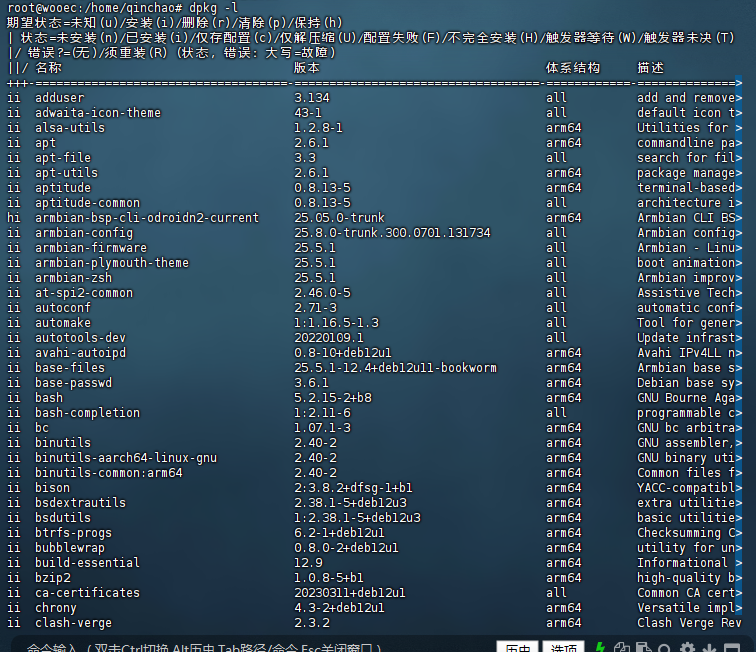Select package name binutils-common:arm64
756x652 pixels.
(108, 473)
